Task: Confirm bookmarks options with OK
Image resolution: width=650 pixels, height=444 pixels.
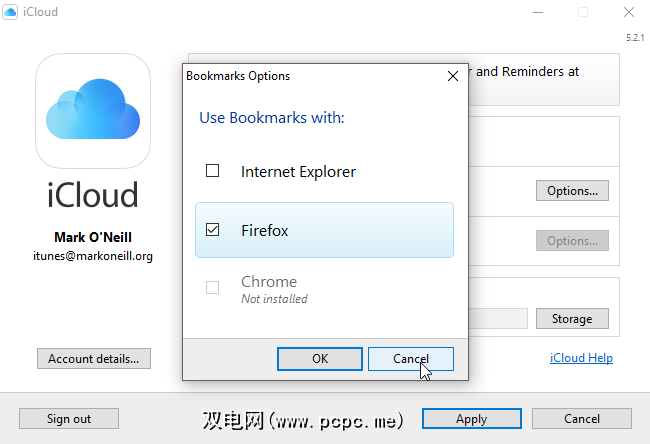Action: point(319,359)
